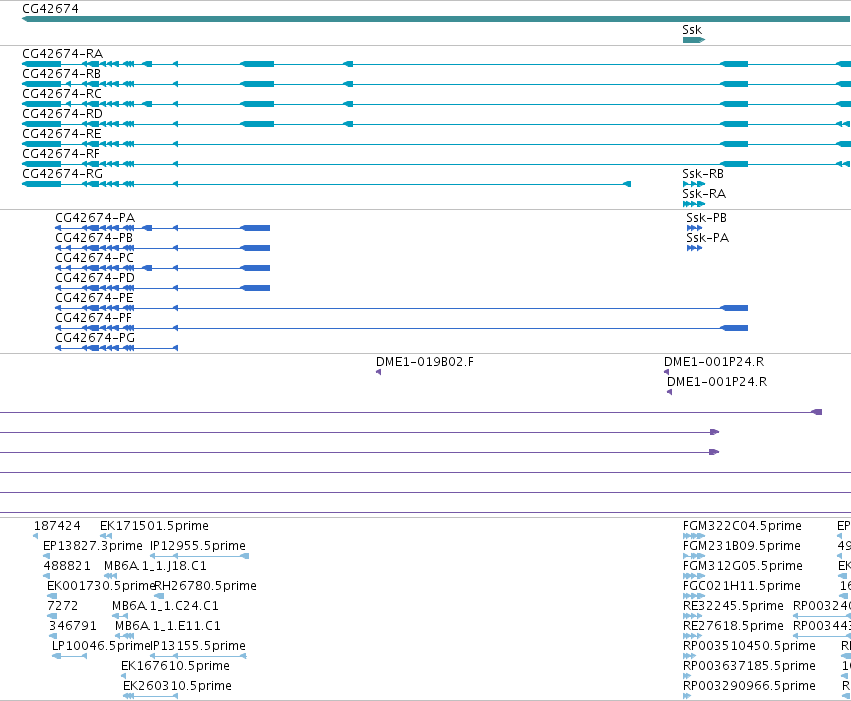Click the DME1-019B02.F label
This screenshot has width=851, height=701.
(x=424, y=362)
